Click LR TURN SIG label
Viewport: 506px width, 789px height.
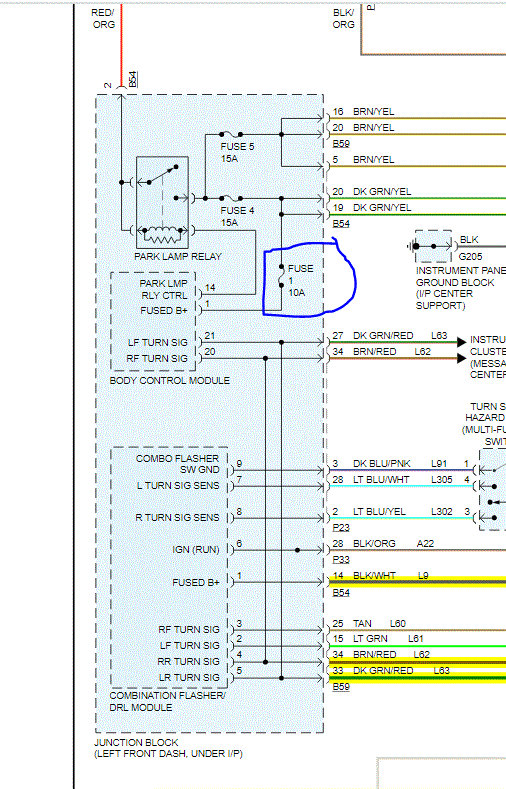point(189,677)
